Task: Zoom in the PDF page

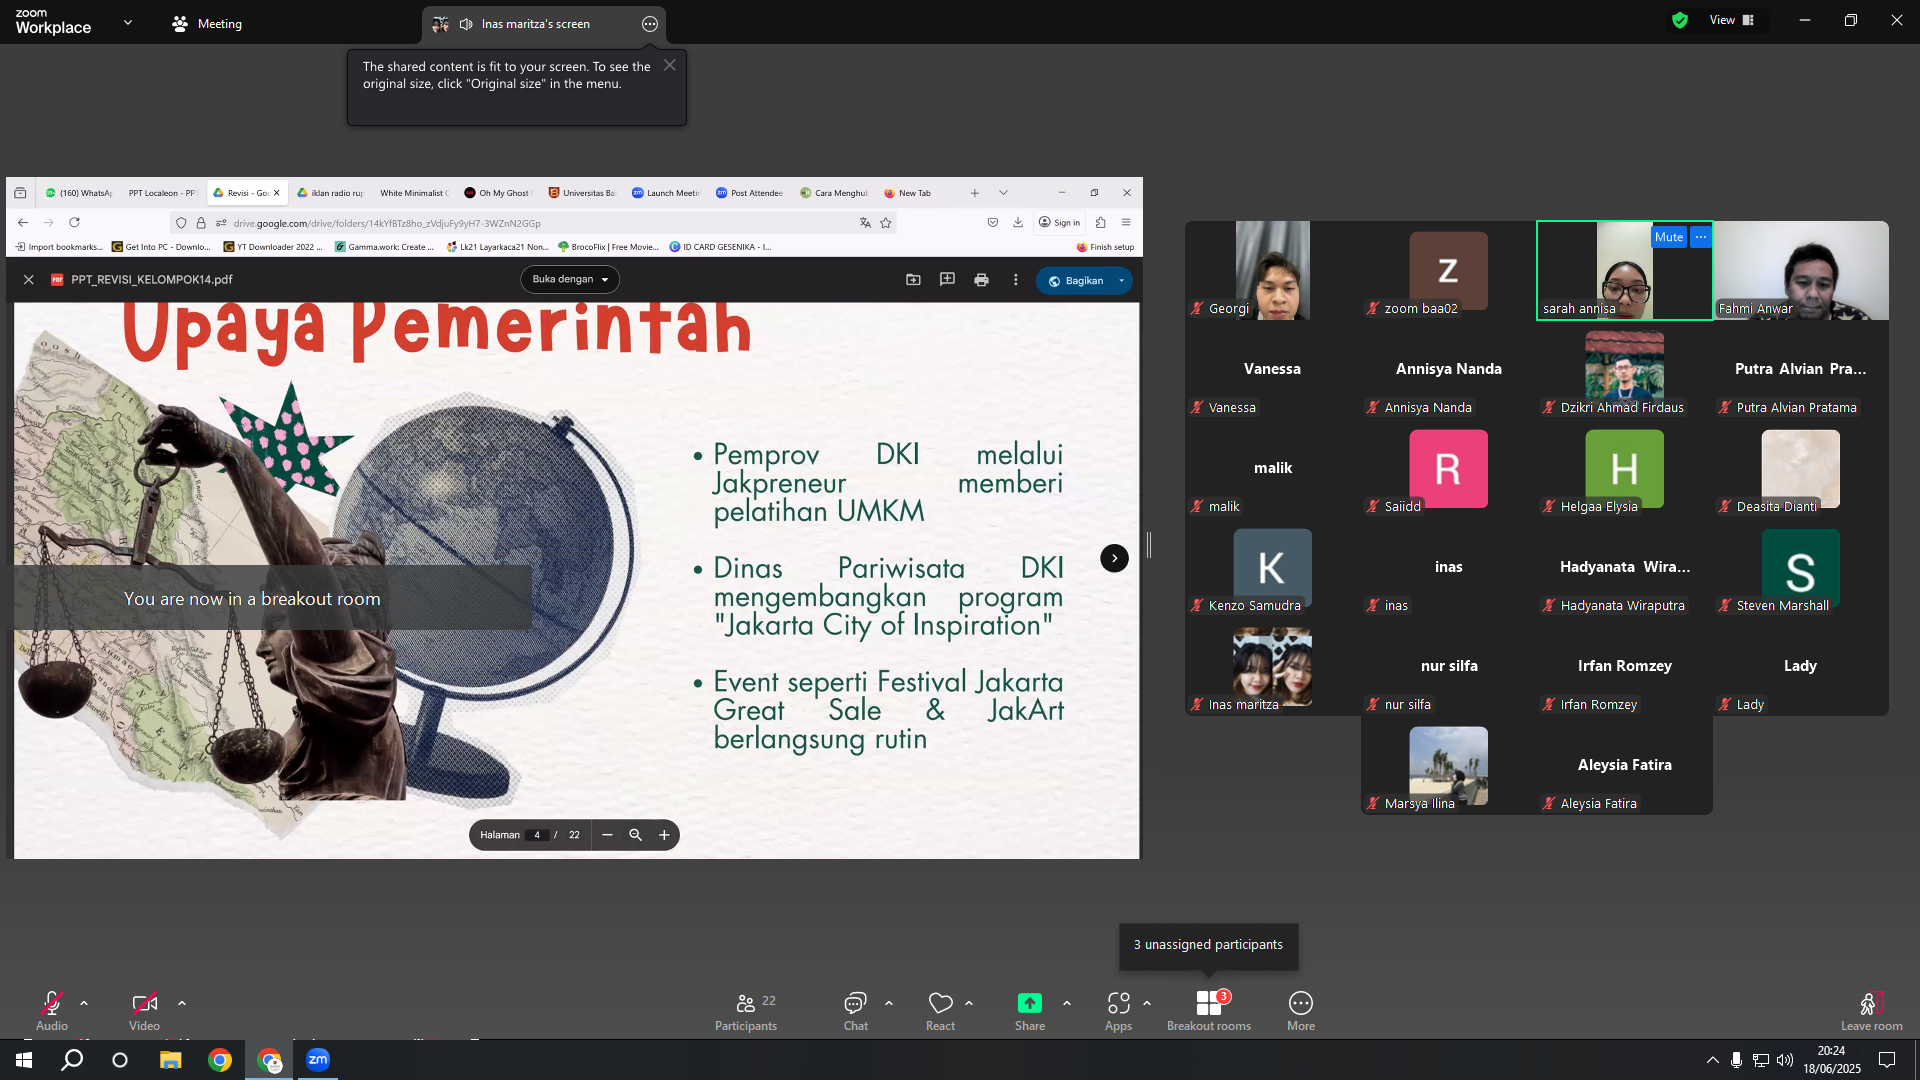Action: pyautogui.click(x=664, y=835)
